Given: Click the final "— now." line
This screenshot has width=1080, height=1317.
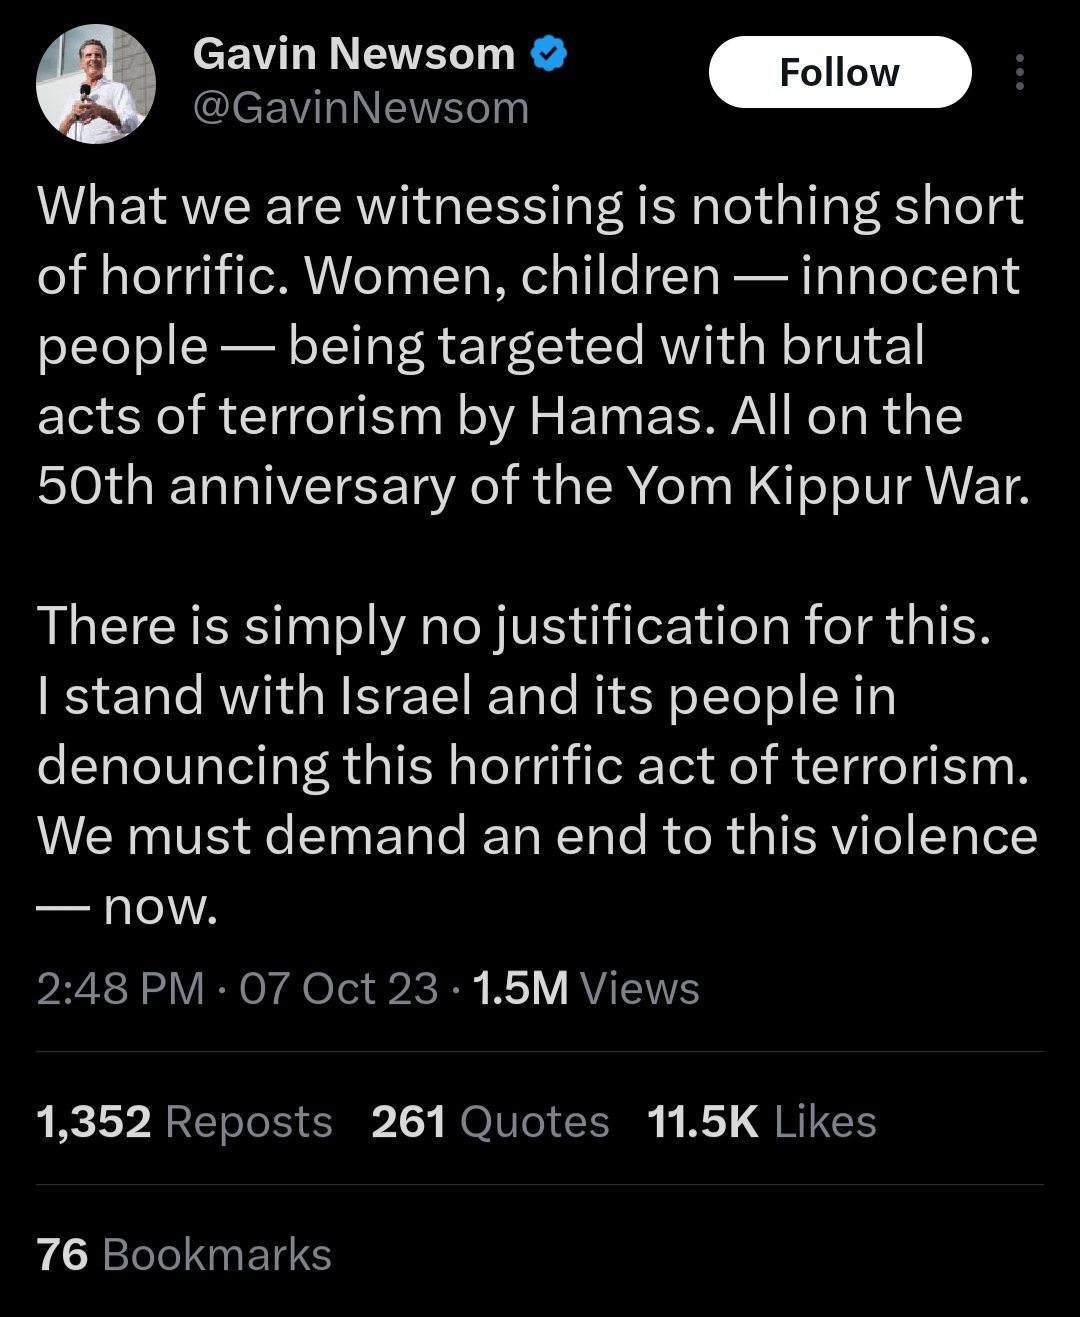Looking at the screenshot, I should point(127,906).
